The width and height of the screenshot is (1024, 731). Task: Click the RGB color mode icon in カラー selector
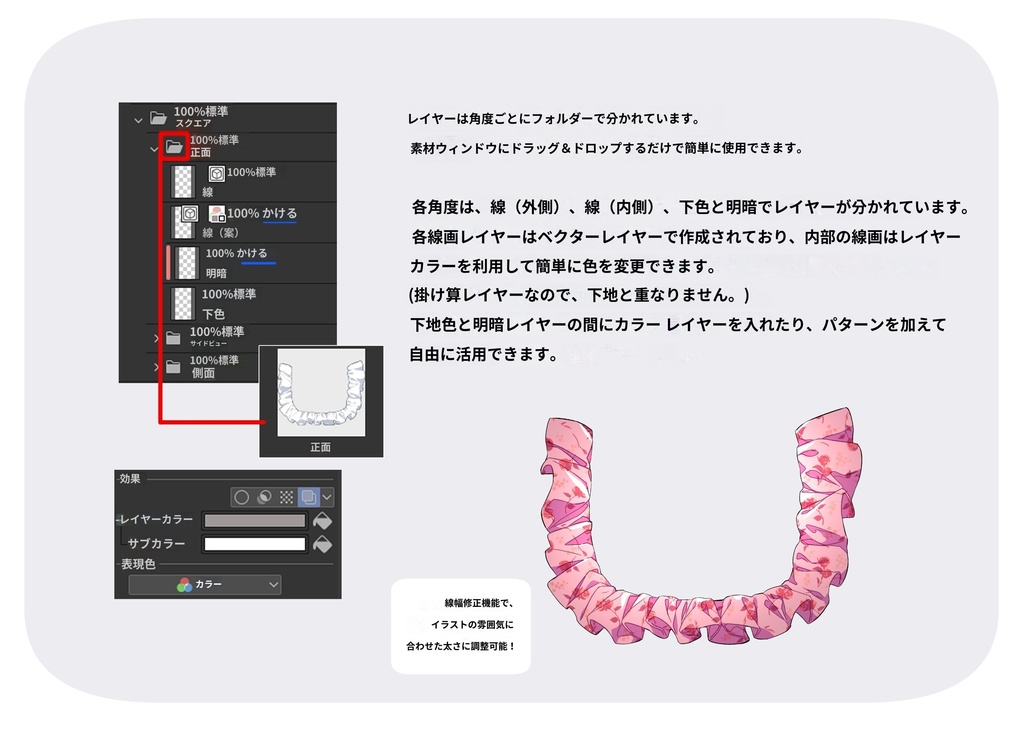click(x=185, y=583)
